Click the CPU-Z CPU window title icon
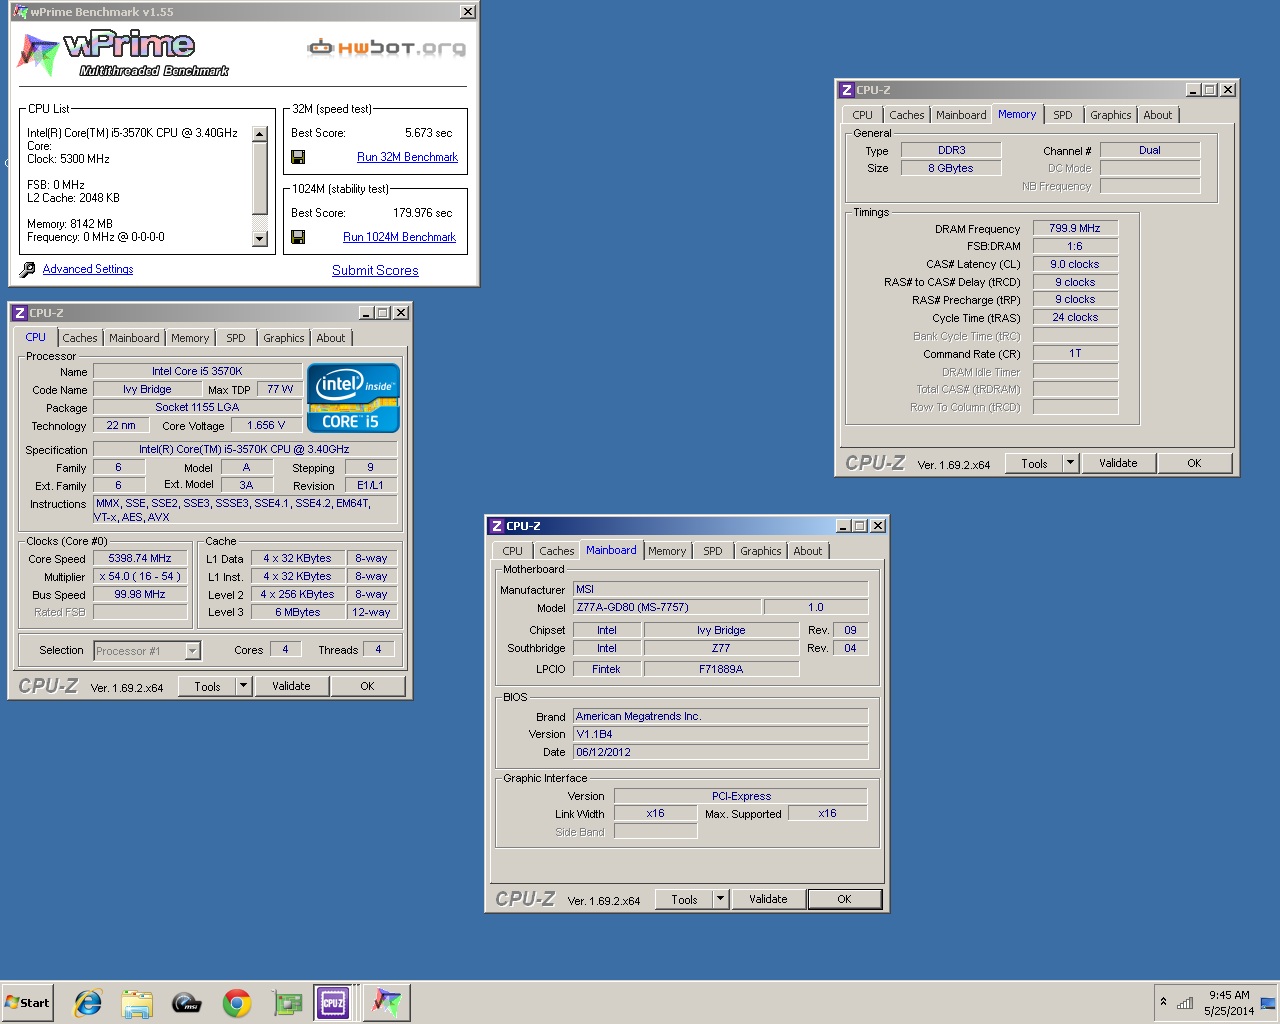This screenshot has width=1280, height=1024. [x=20, y=313]
